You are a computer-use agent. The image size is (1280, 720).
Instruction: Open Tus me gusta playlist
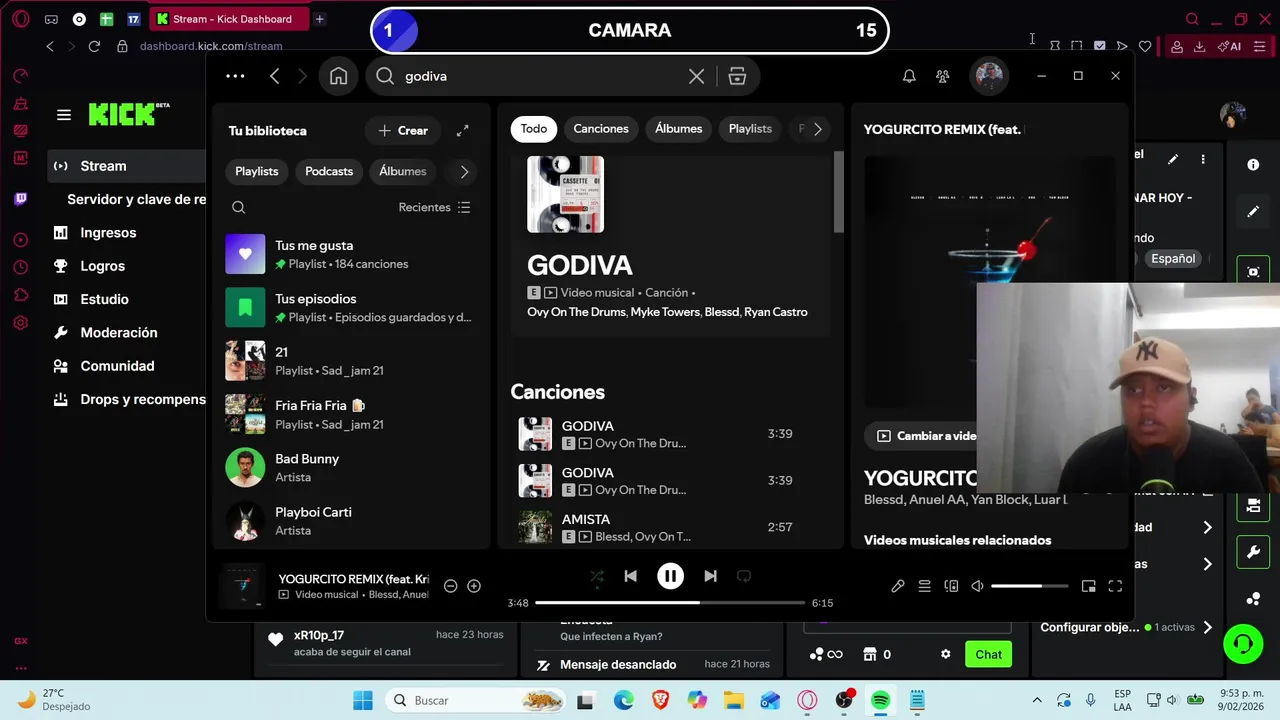[350, 254]
